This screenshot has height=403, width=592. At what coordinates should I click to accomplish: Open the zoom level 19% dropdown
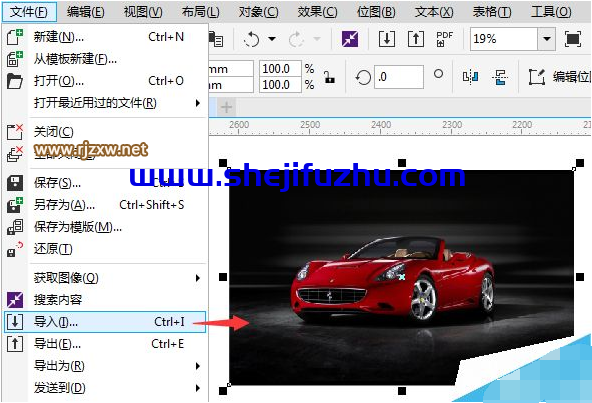tap(546, 39)
